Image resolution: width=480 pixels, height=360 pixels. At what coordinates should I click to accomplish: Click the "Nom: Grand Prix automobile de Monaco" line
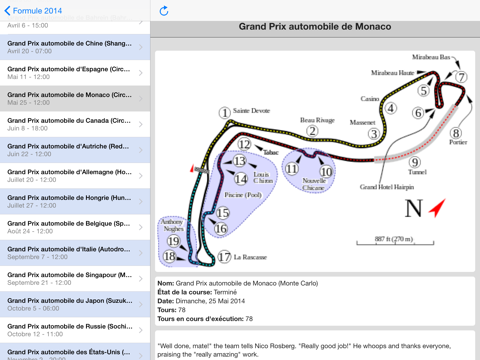[238, 283]
